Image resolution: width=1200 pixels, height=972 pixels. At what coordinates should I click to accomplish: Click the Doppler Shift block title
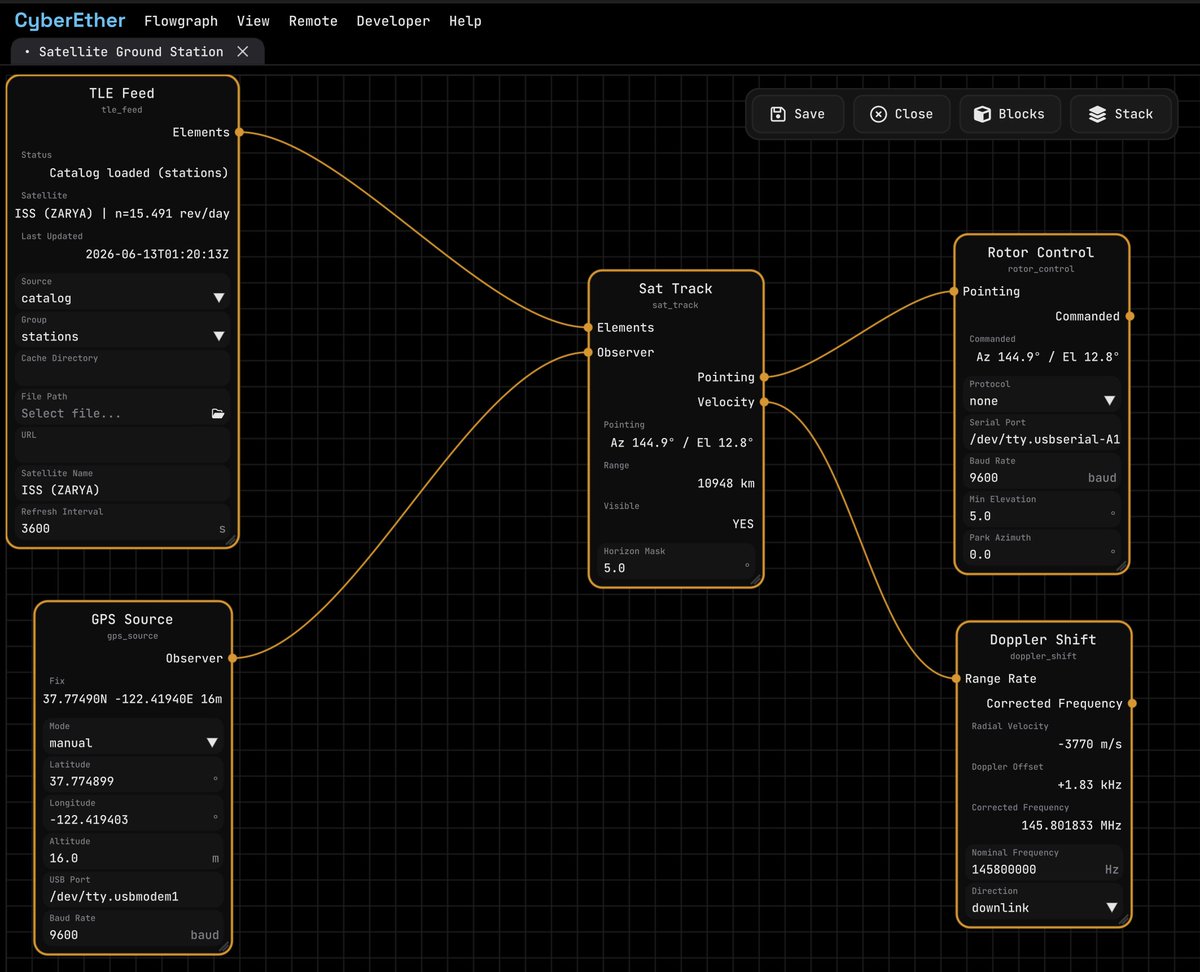(x=1043, y=639)
